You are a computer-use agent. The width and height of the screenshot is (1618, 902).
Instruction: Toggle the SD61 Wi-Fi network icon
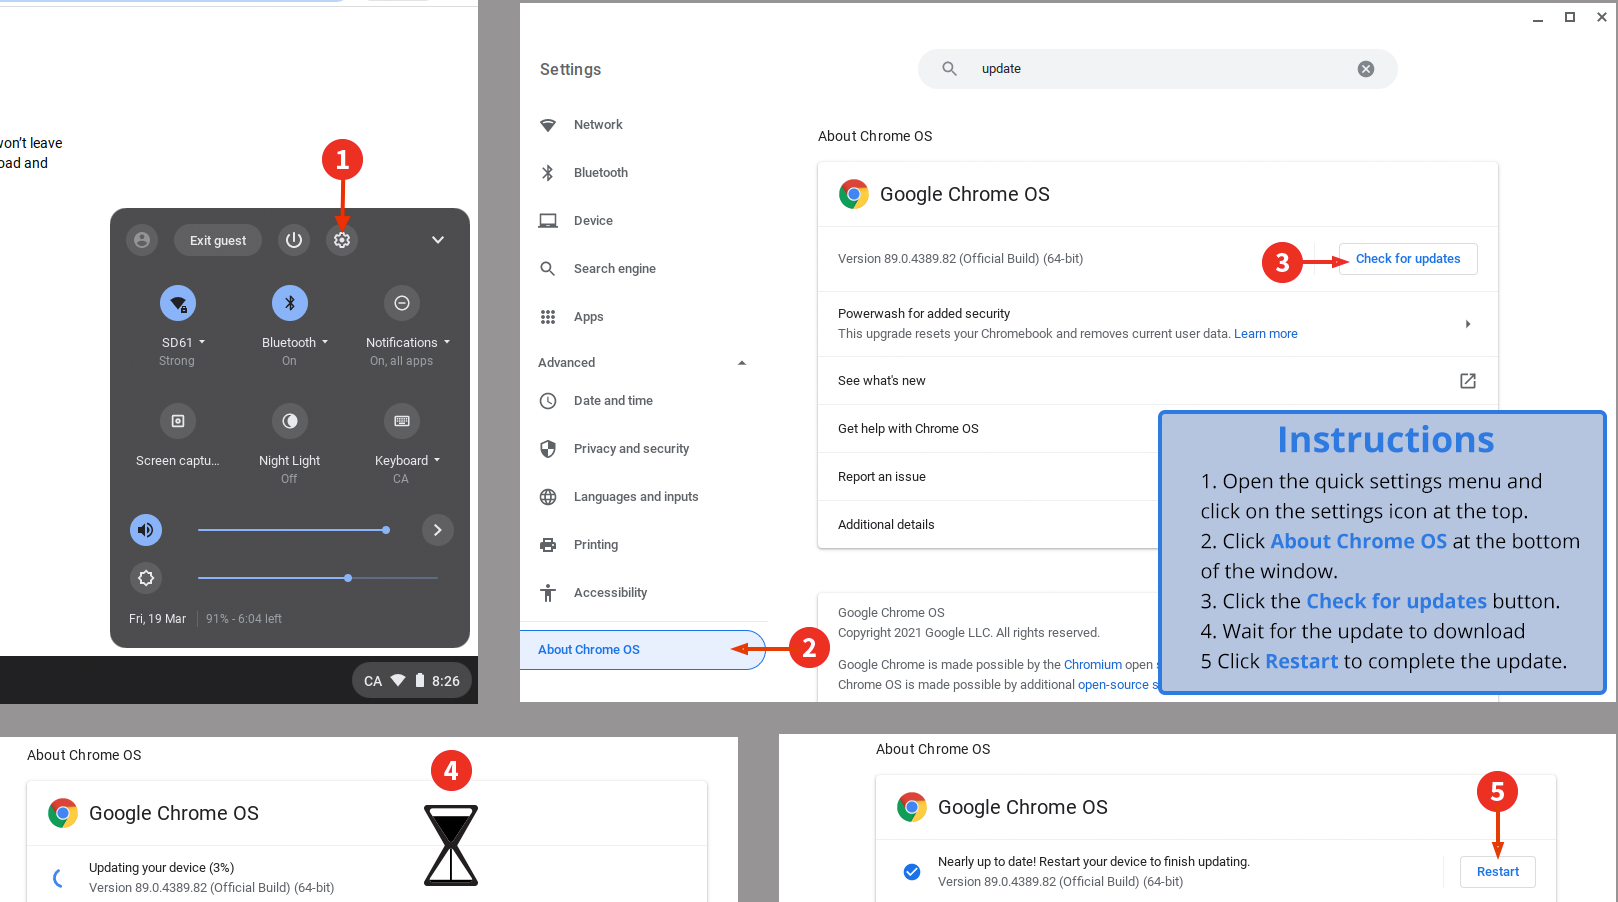[178, 303]
